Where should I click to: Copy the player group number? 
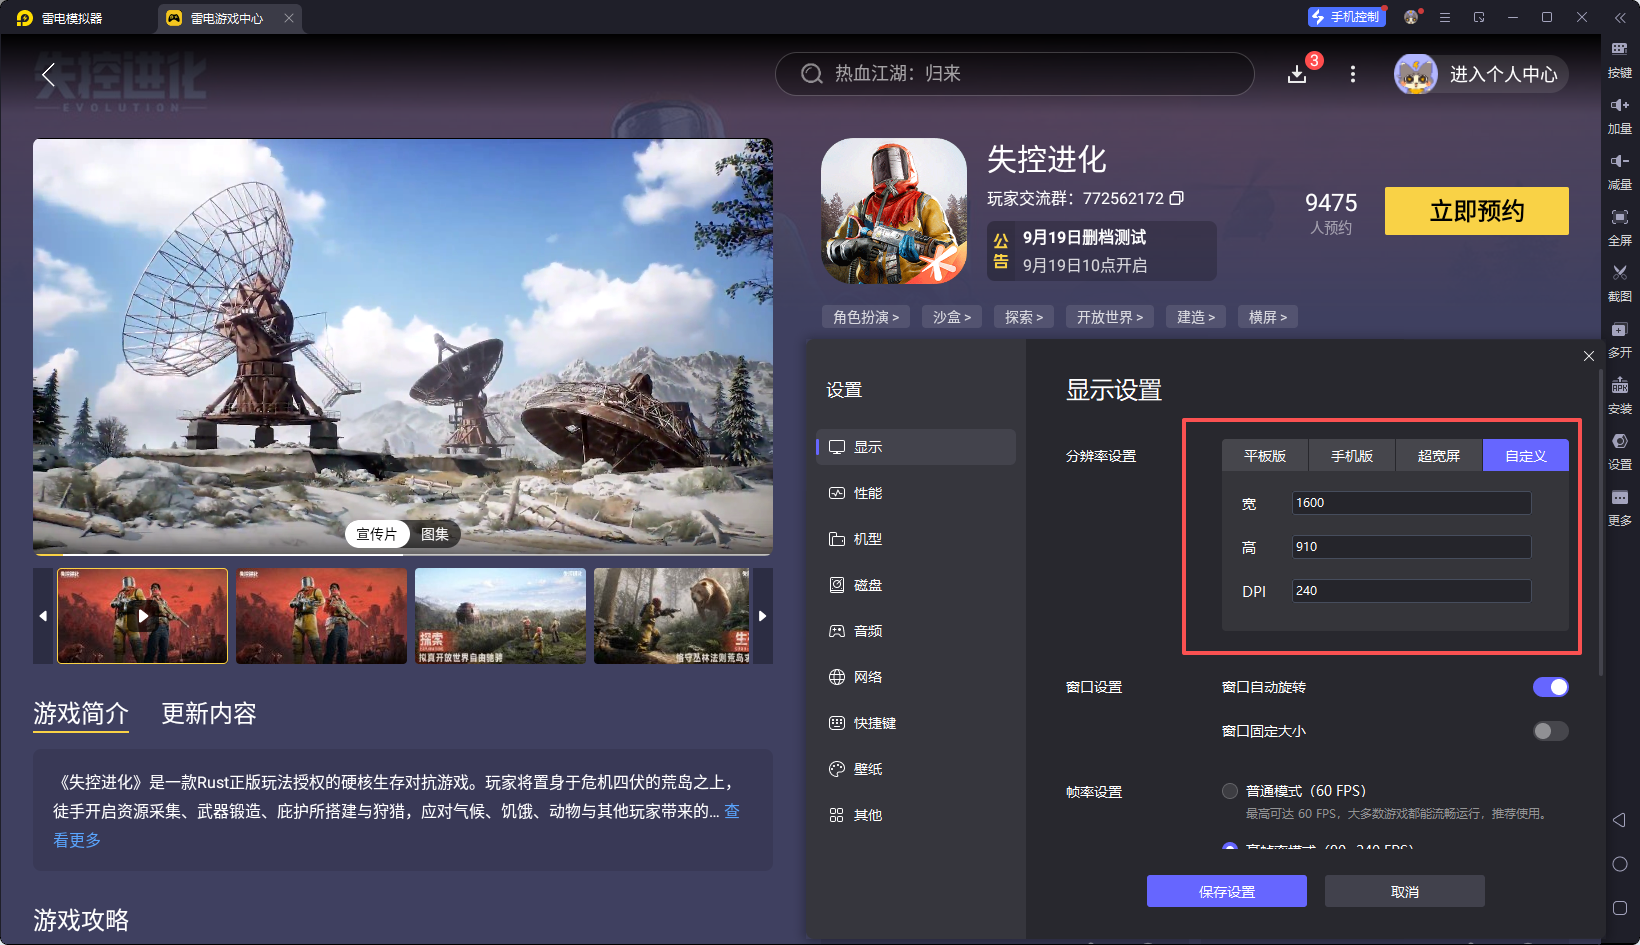tap(1177, 198)
